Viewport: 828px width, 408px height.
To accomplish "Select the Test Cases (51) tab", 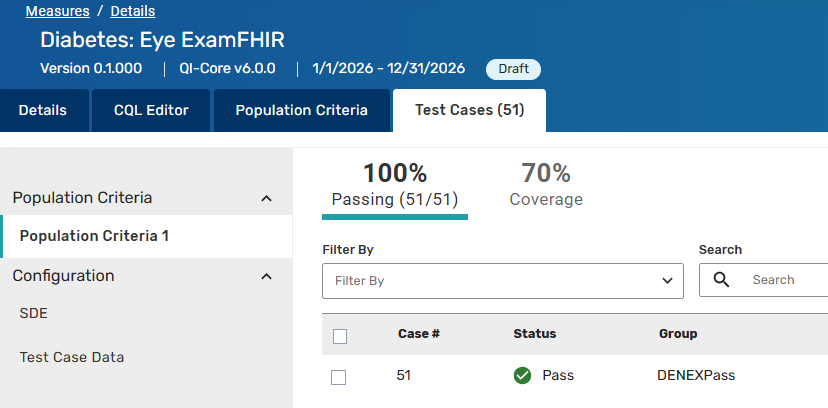I will coord(469,110).
